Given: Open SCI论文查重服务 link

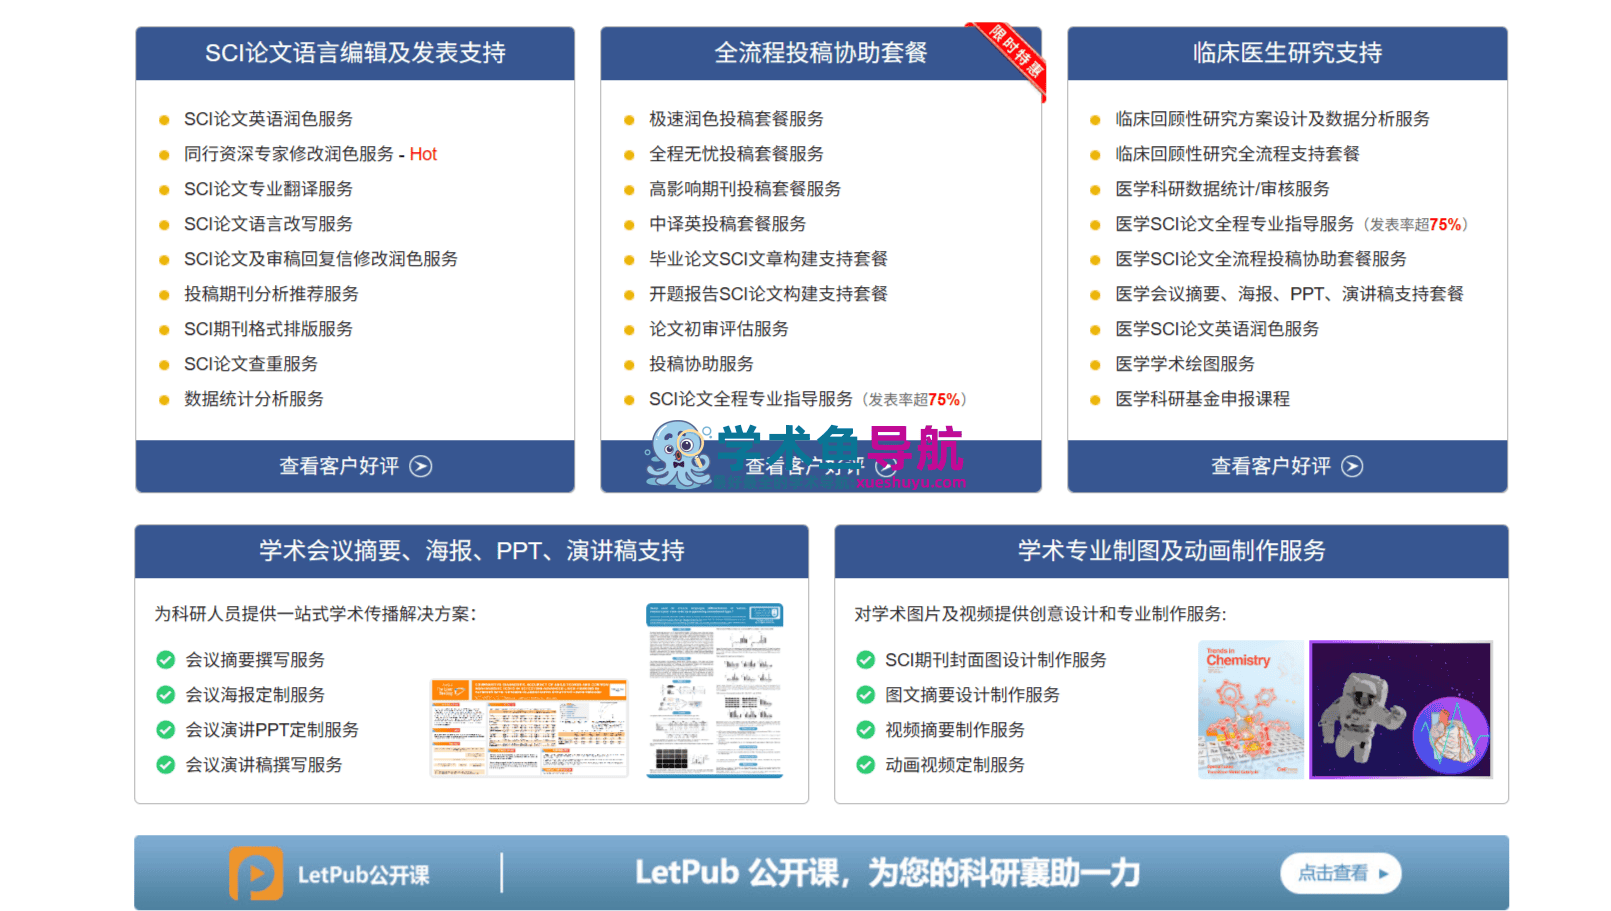Looking at the screenshot, I should click(251, 364).
